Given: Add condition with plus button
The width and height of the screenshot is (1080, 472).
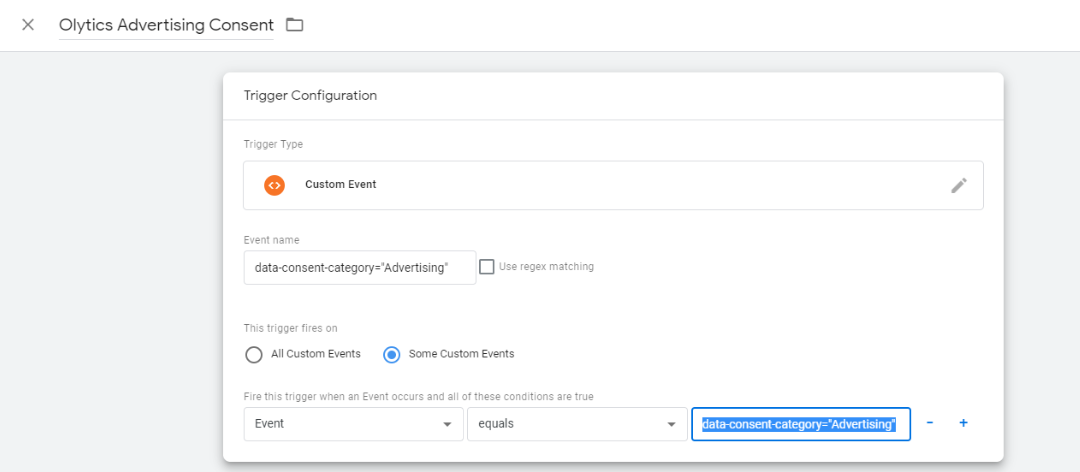Looking at the screenshot, I should [964, 423].
